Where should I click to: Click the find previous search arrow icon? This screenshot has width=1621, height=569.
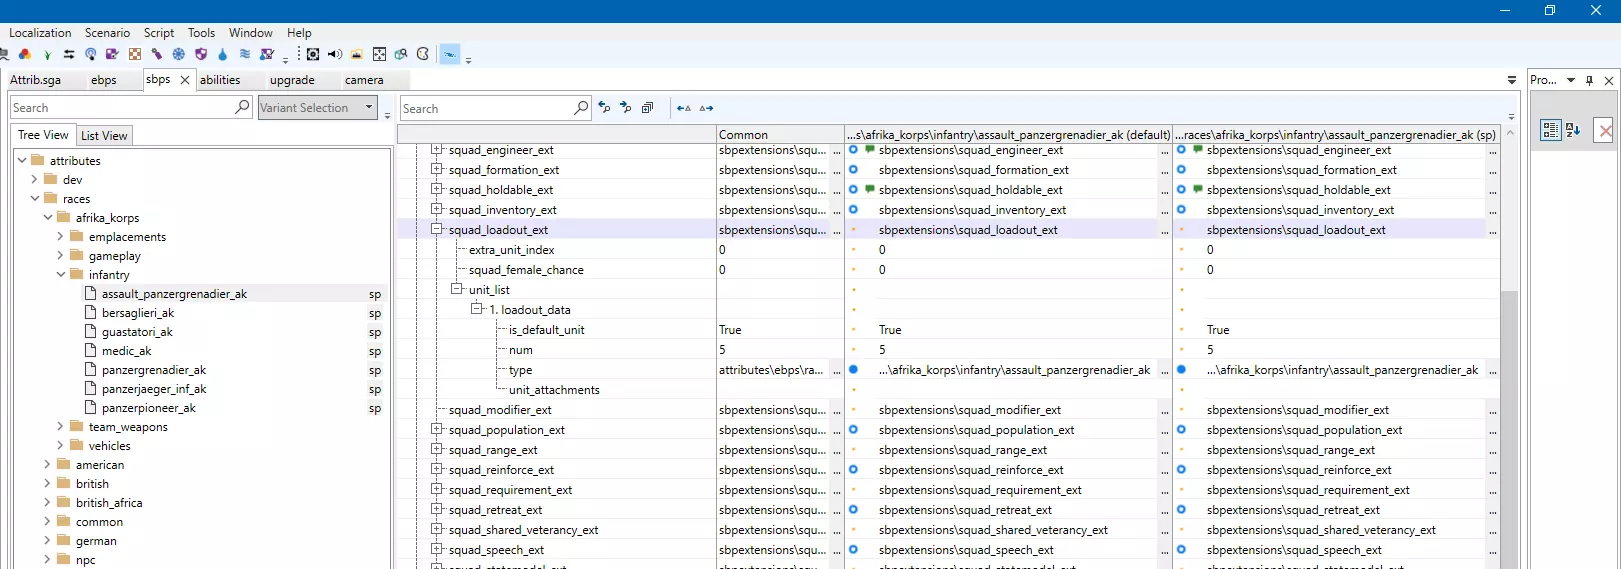(x=604, y=108)
